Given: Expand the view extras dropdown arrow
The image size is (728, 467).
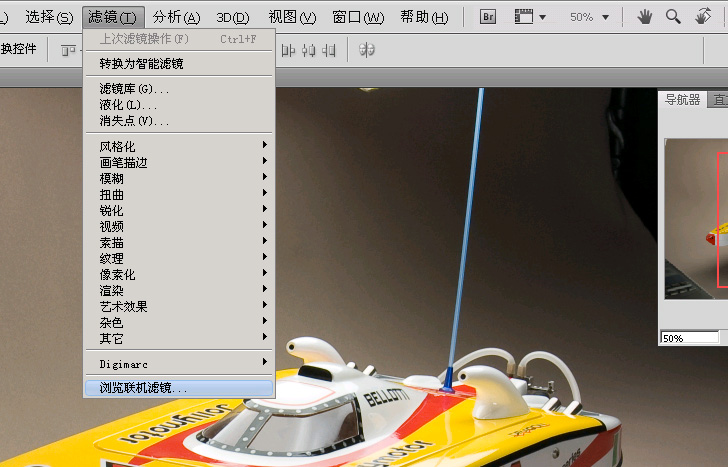Looking at the screenshot, I should 542,18.
